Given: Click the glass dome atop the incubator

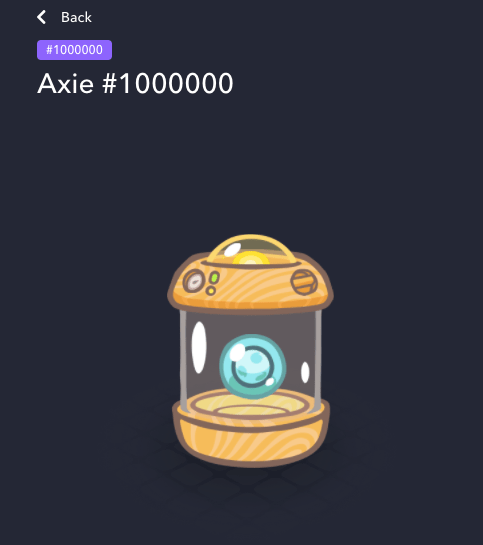Looking at the screenshot, I should (x=251, y=249).
